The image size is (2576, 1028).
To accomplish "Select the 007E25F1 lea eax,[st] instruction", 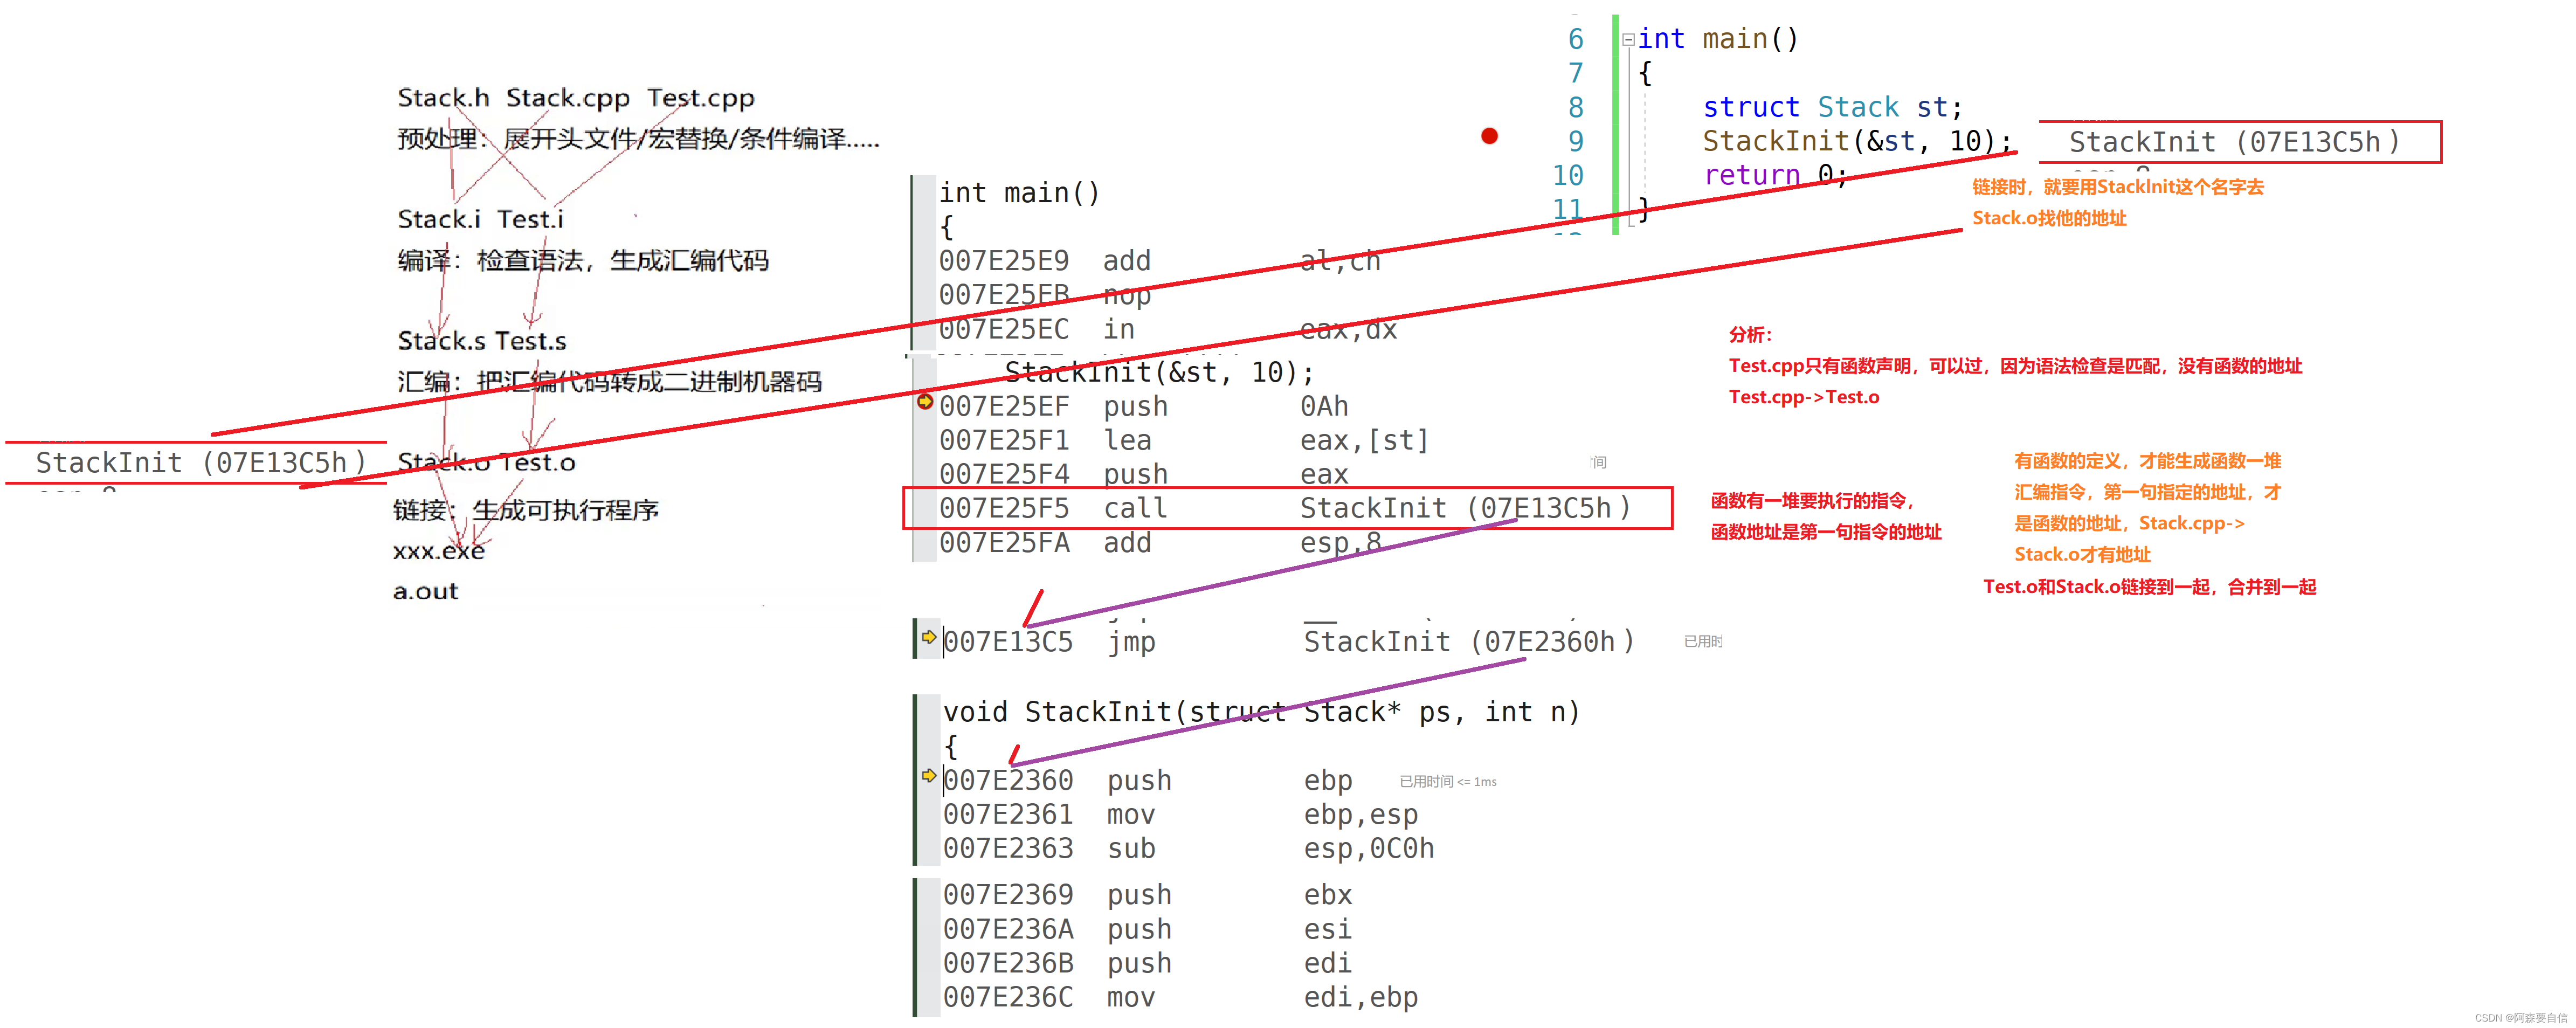I will [x=1184, y=441].
